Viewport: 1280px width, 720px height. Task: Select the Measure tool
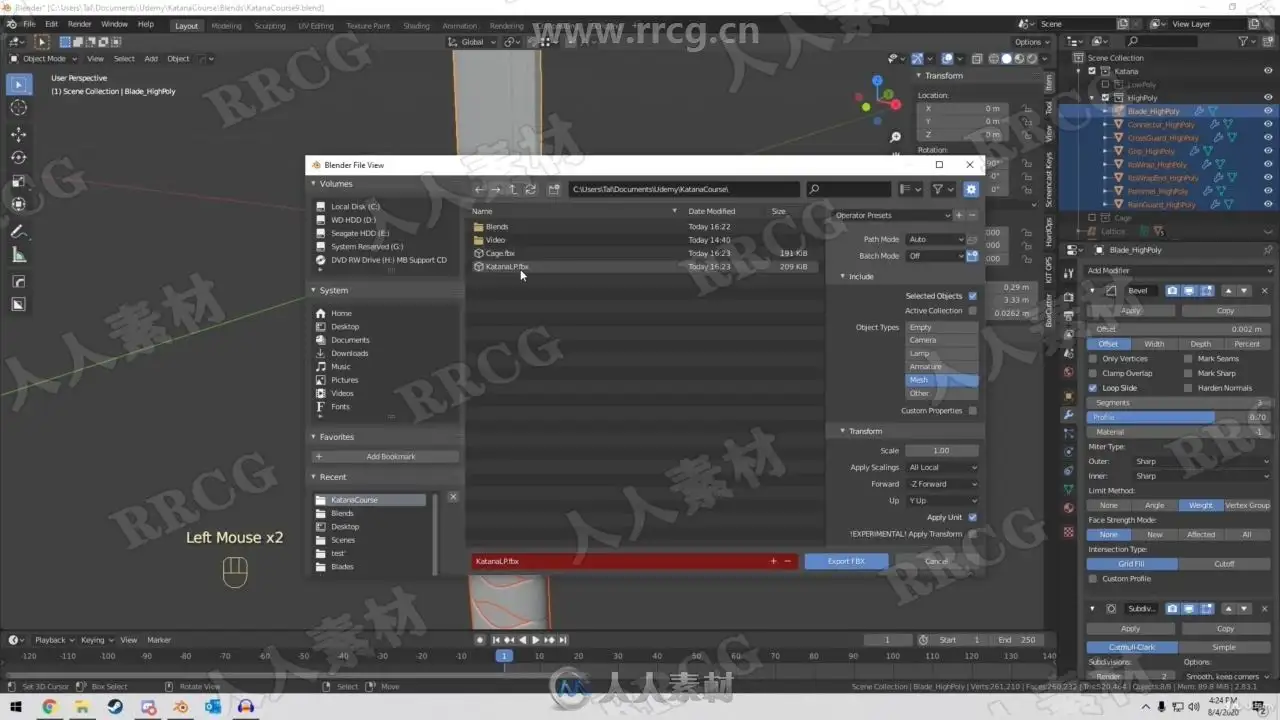tap(19, 256)
